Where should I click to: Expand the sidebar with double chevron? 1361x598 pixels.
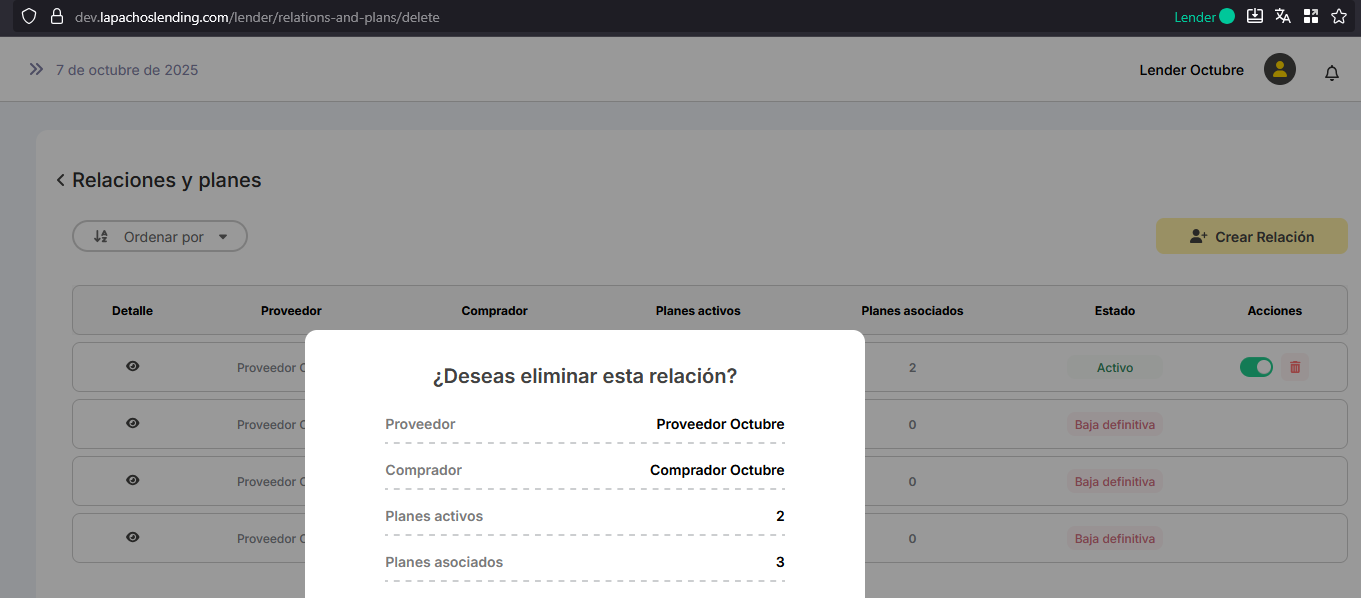click(36, 70)
